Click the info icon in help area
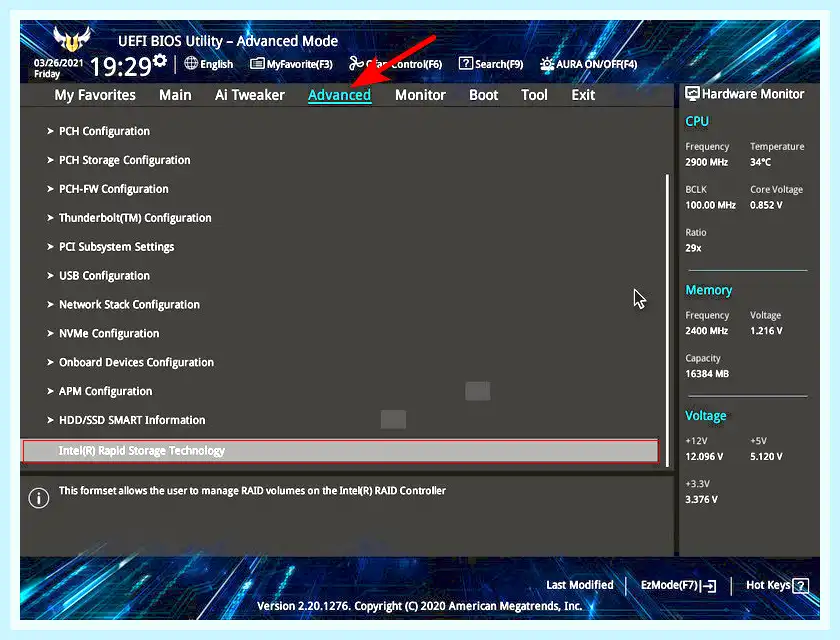This screenshot has width=840, height=640. pos(39,498)
